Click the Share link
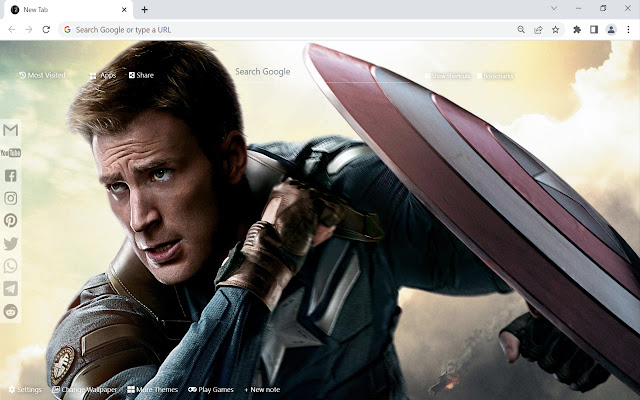640x400 pixels. (141, 75)
